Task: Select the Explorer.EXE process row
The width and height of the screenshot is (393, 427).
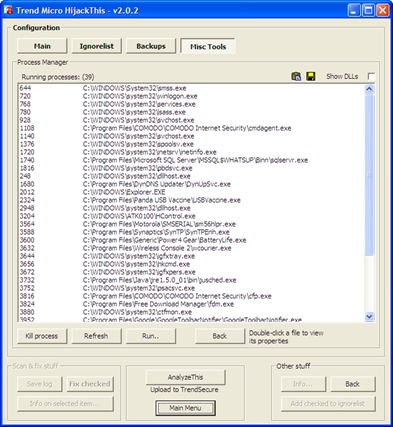Action: click(x=192, y=192)
